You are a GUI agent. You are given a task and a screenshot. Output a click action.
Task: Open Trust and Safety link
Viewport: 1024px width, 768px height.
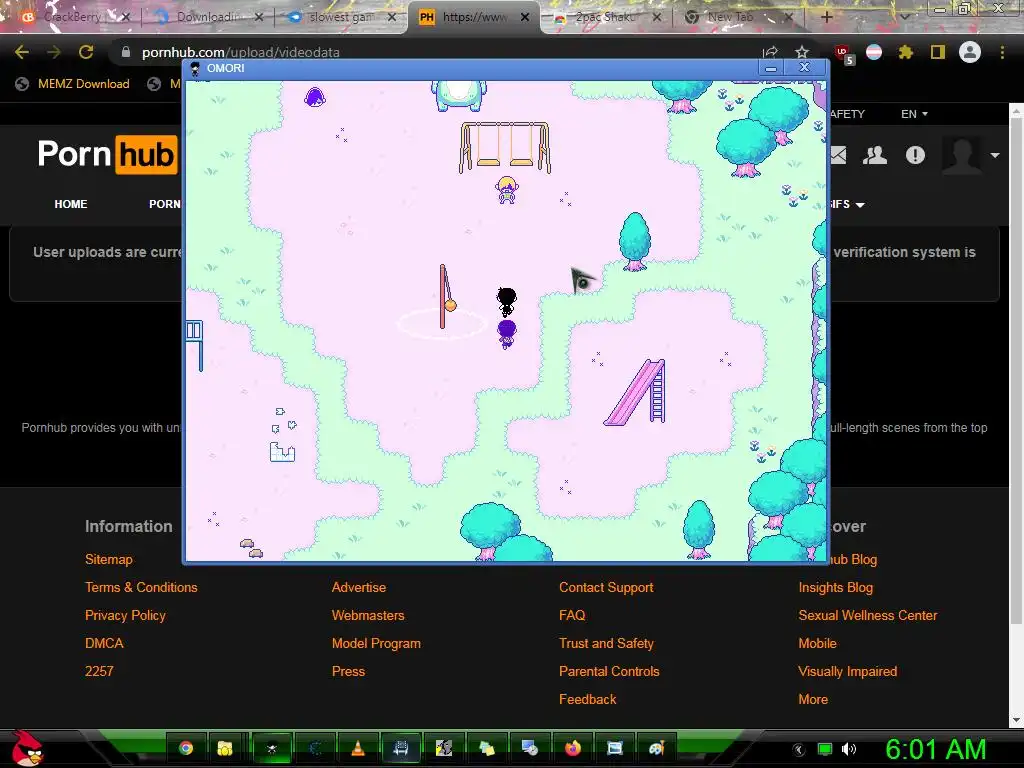pyautogui.click(x=606, y=643)
